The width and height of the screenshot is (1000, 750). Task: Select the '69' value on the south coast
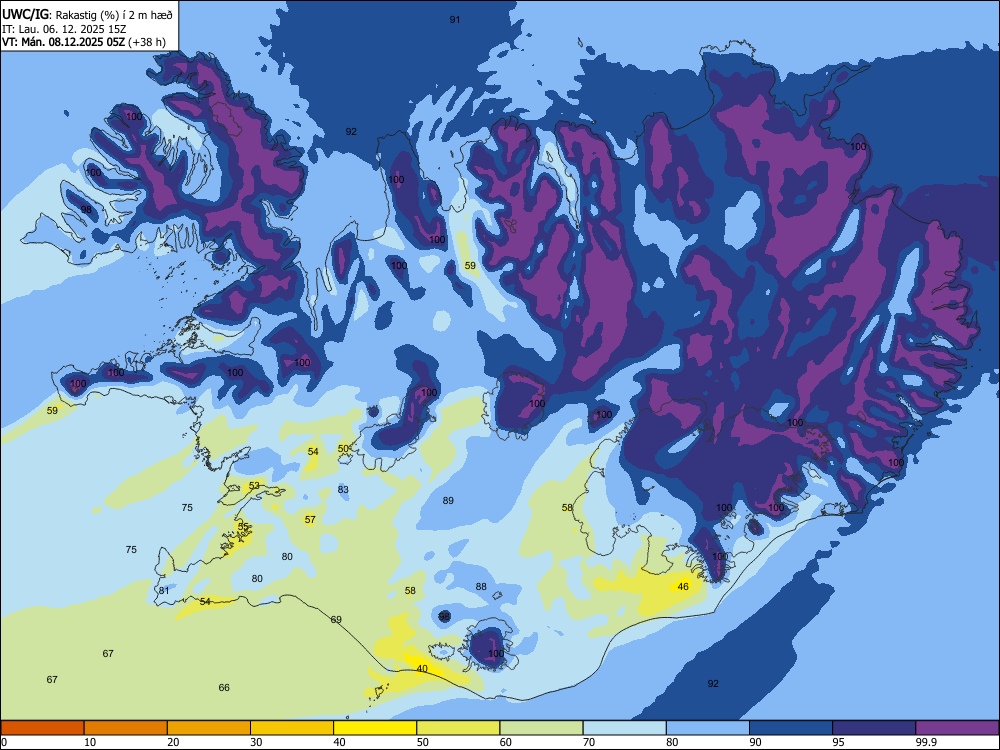pos(336,620)
